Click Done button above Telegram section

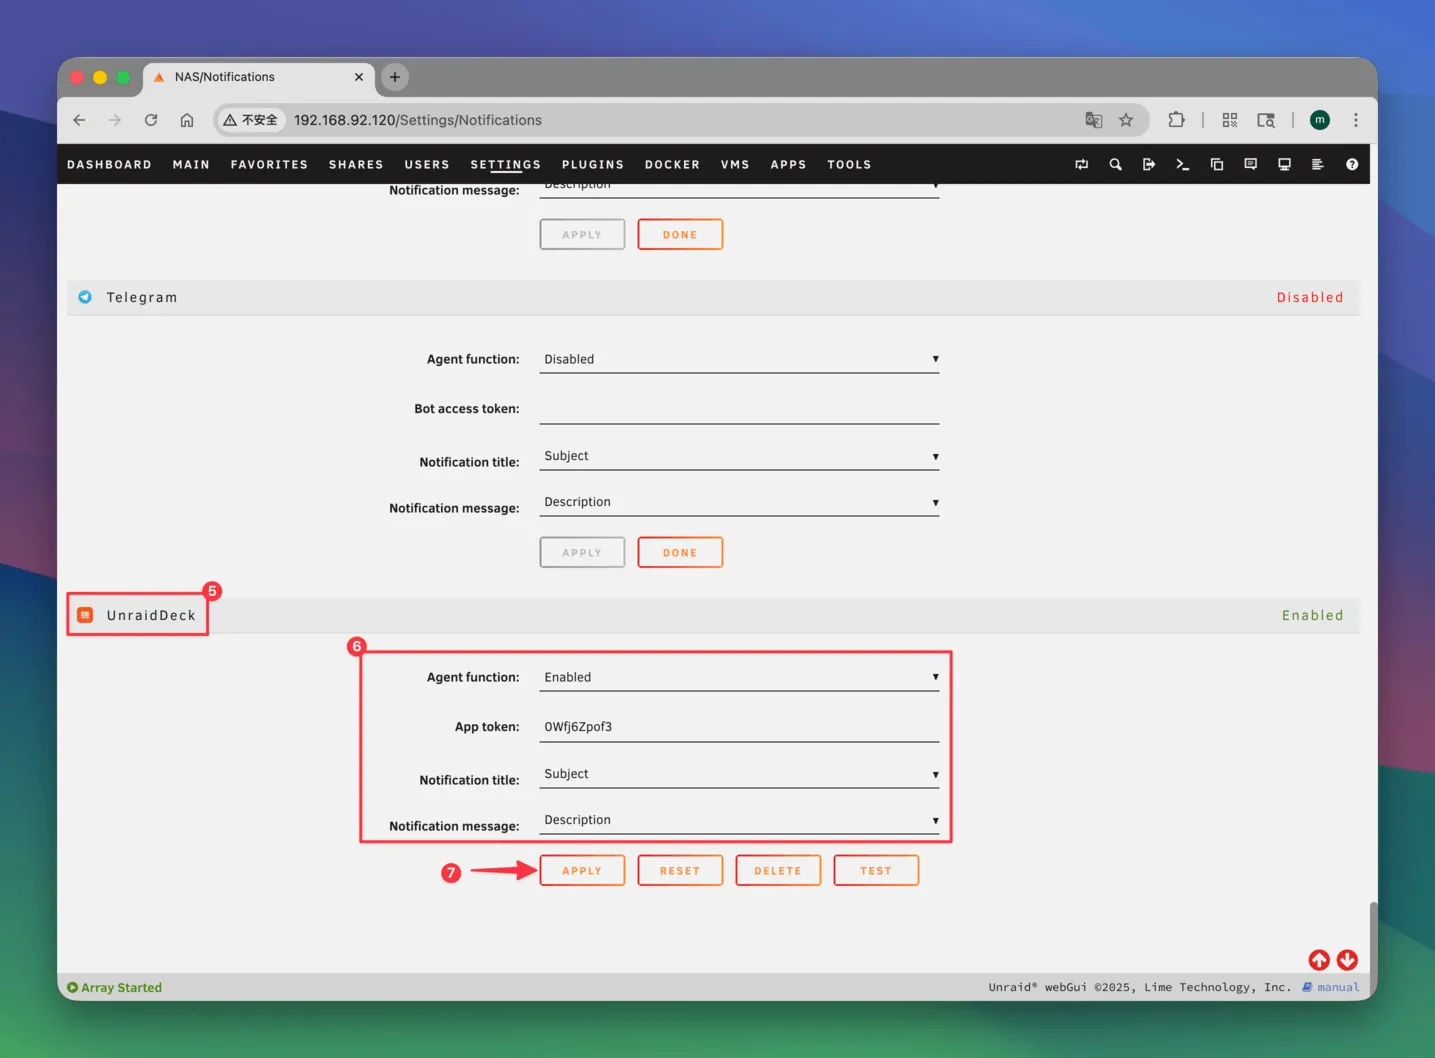coord(680,234)
